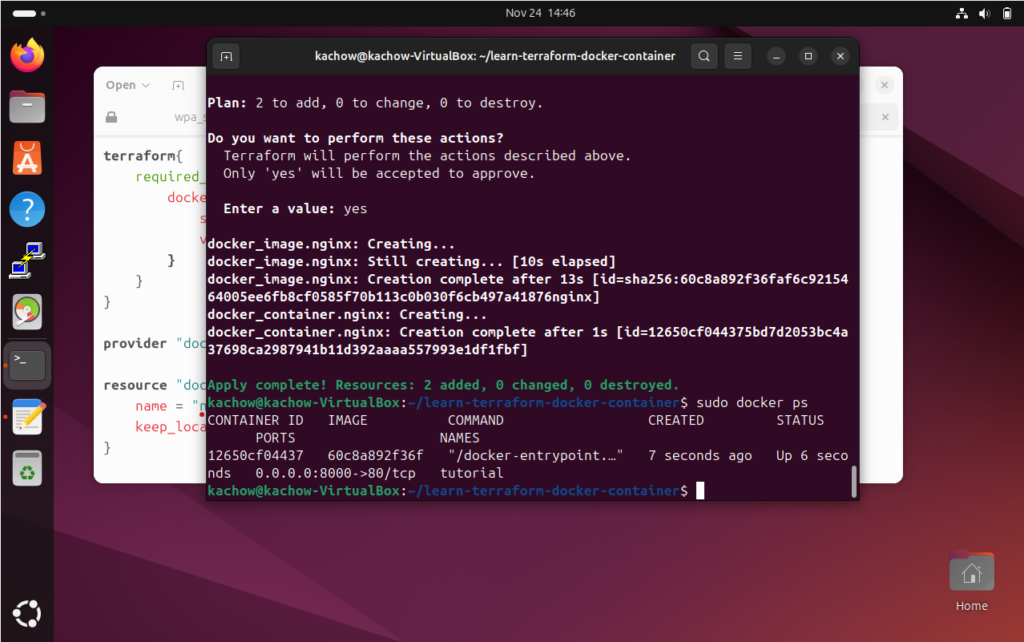
Task: Open the Help icon in dock
Action: [x=27, y=209]
